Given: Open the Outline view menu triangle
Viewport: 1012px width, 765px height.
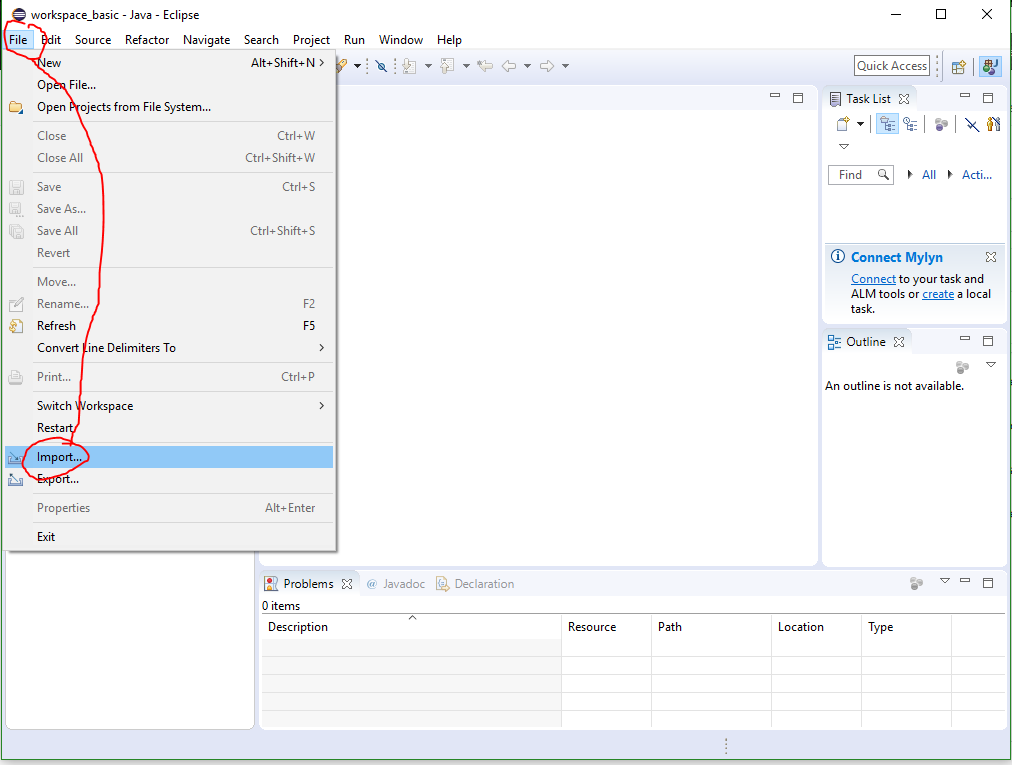Looking at the screenshot, I should (x=991, y=365).
